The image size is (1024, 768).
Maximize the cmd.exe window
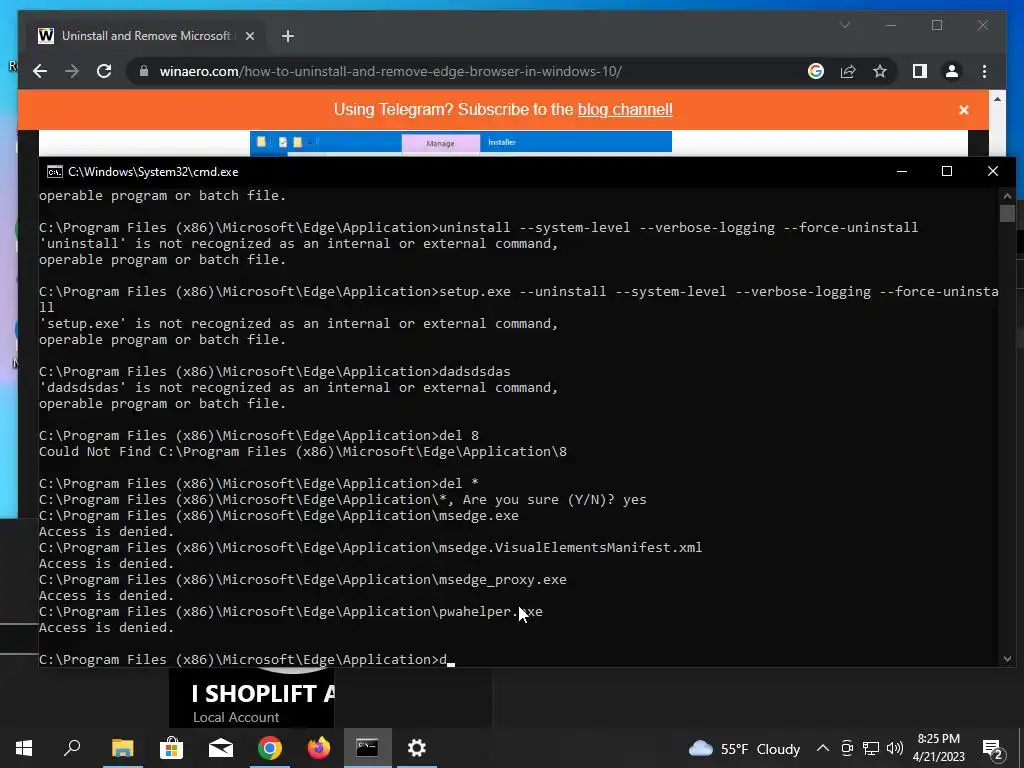point(947,171)
